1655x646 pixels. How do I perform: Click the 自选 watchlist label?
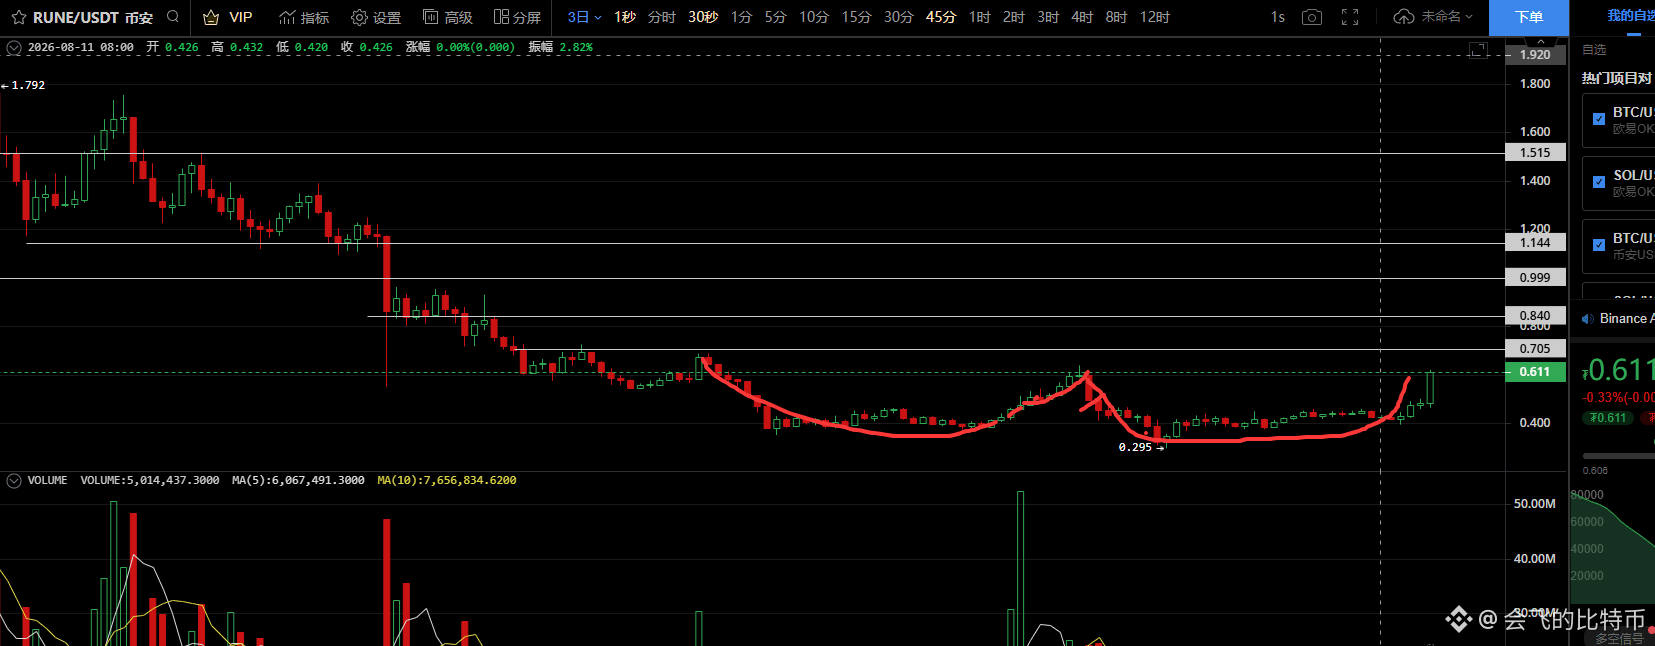click(x=1594, y=50)
